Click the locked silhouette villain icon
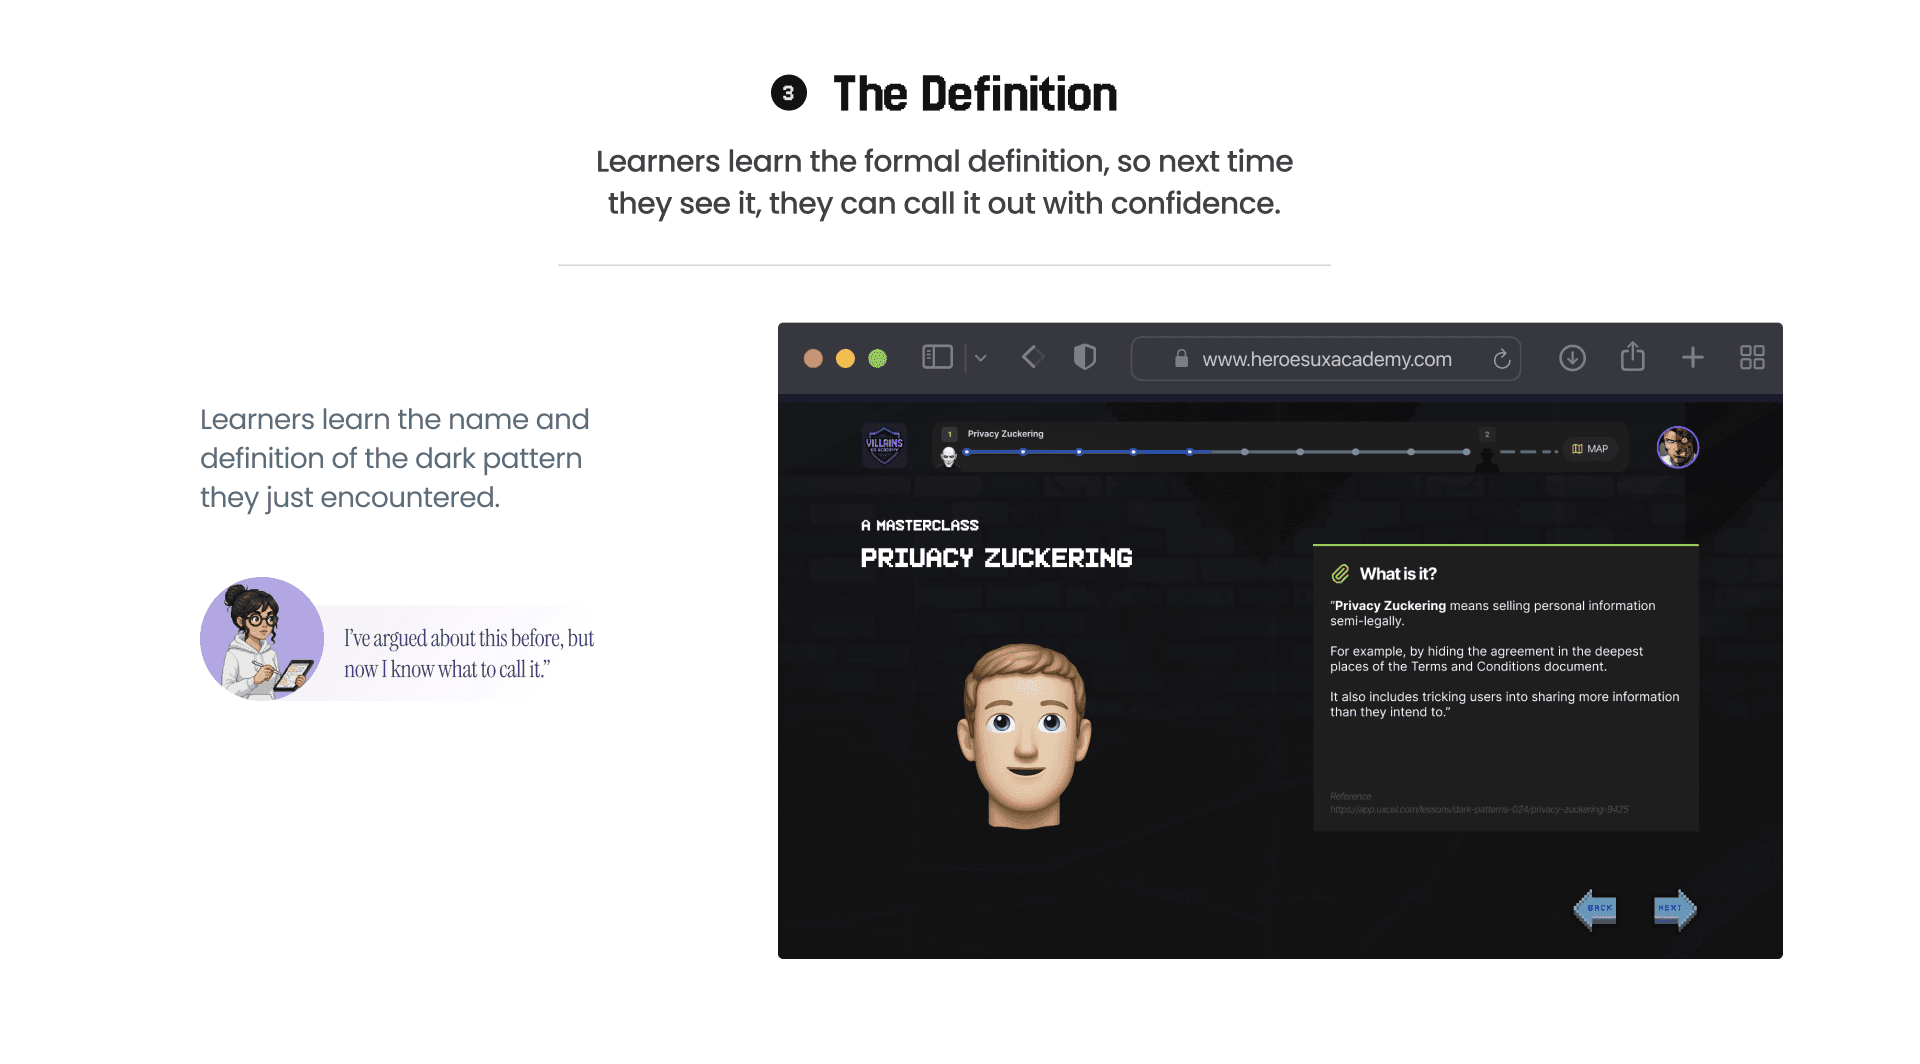Image resolution: width=1920 pixels, height=1064 pixels. point(1487,458)
